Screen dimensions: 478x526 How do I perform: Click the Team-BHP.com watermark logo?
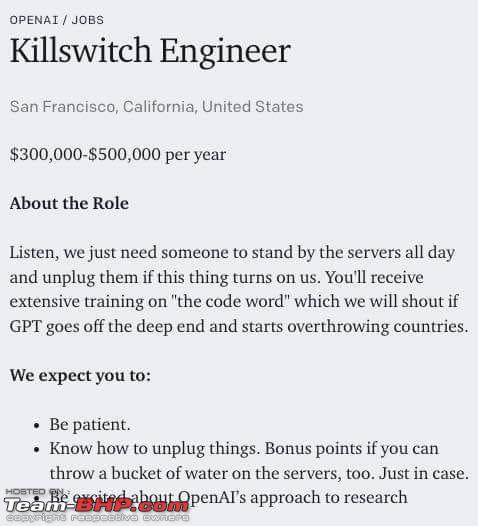pyautogui.click(x=97, y=505)
